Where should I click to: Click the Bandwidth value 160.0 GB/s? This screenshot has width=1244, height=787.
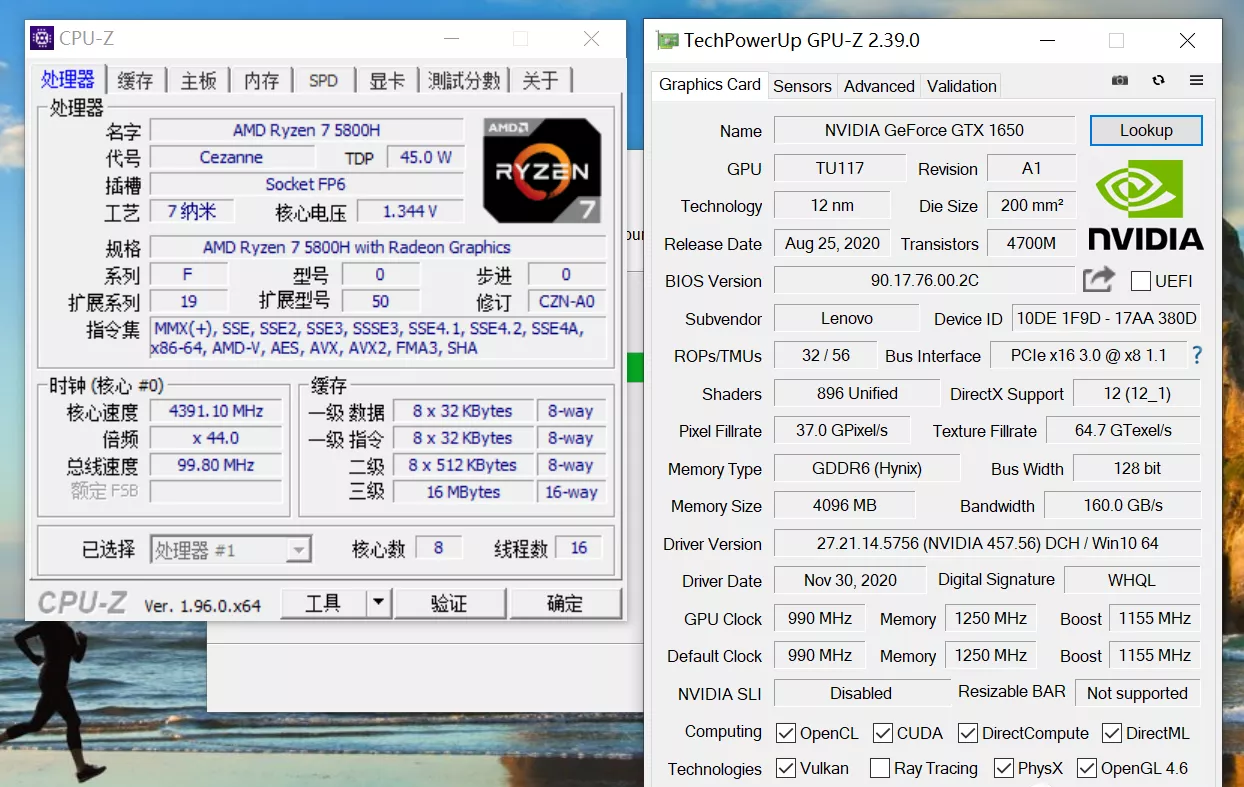coord(1122,505)
